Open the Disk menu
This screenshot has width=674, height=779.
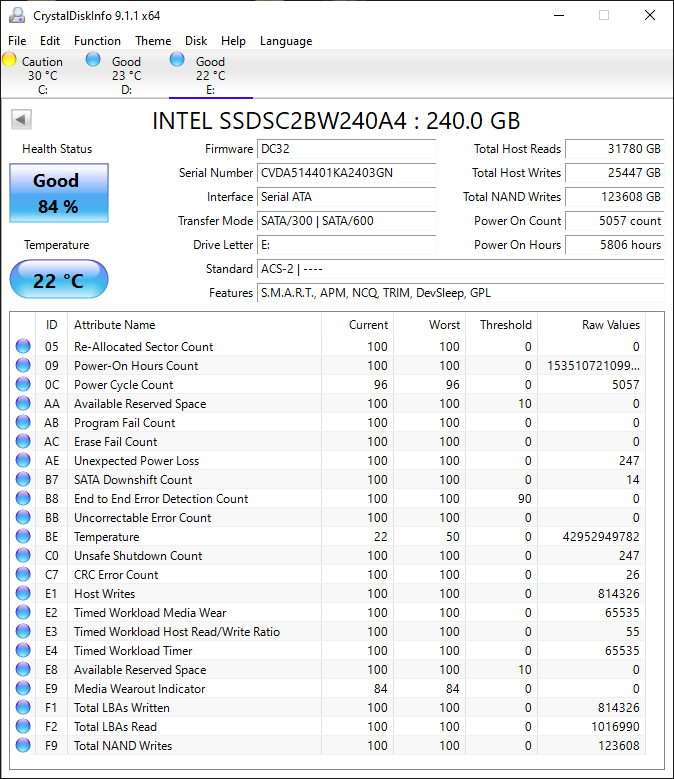[x=196, y=41]
